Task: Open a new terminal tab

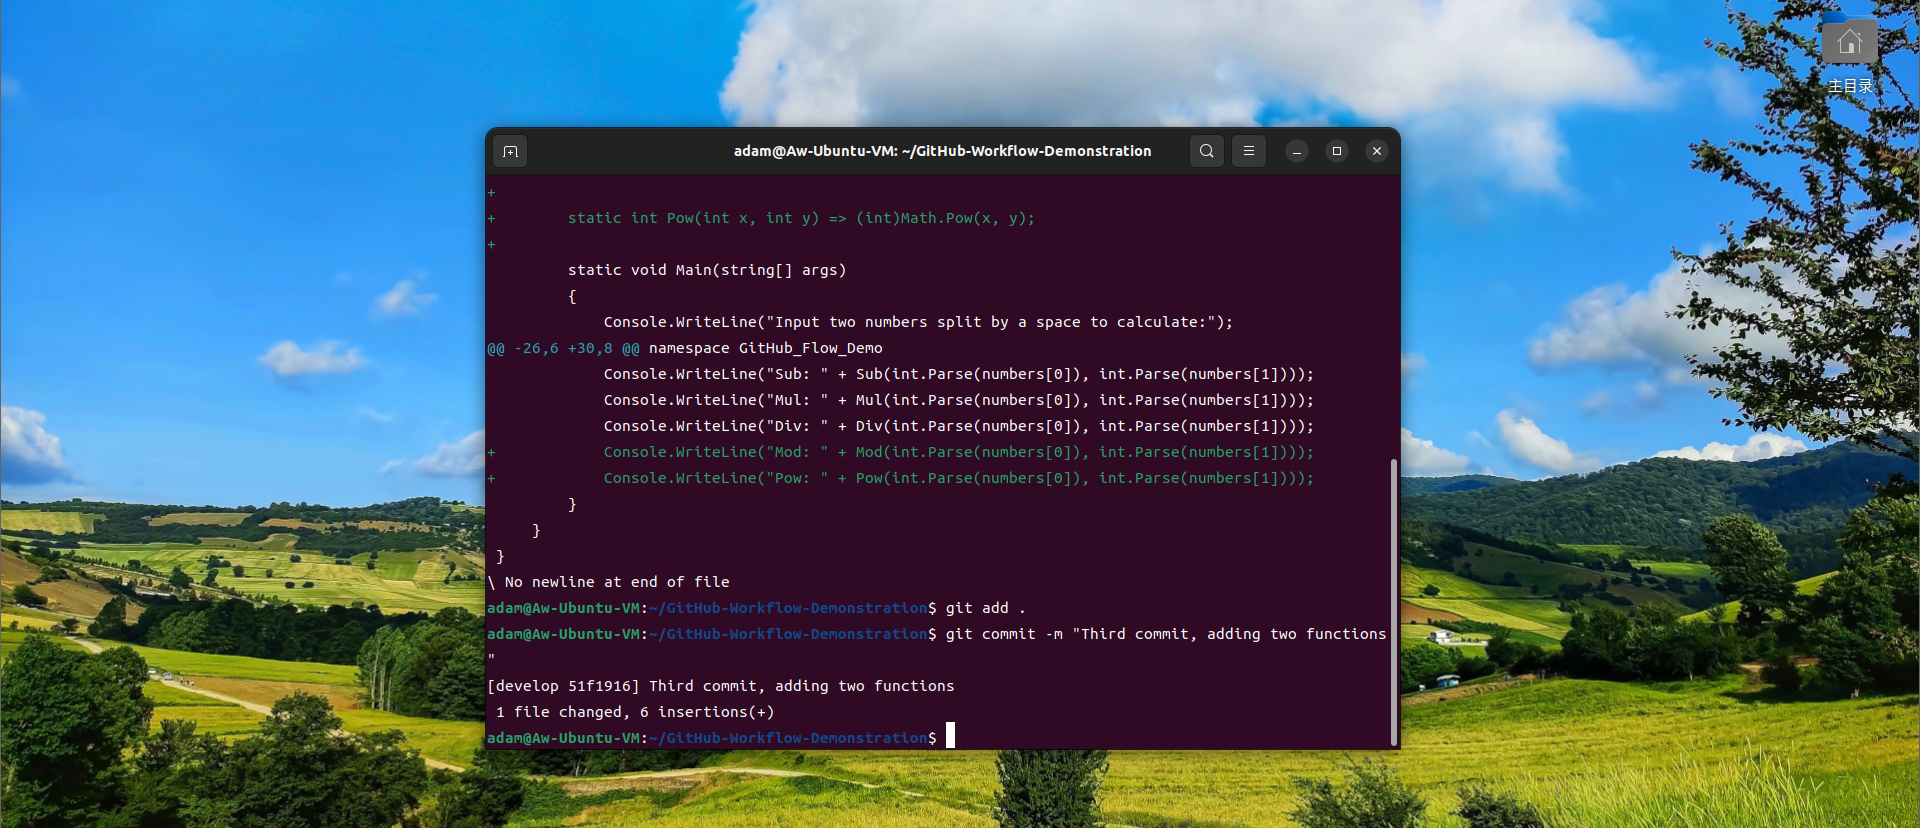Action: (510, 151)
